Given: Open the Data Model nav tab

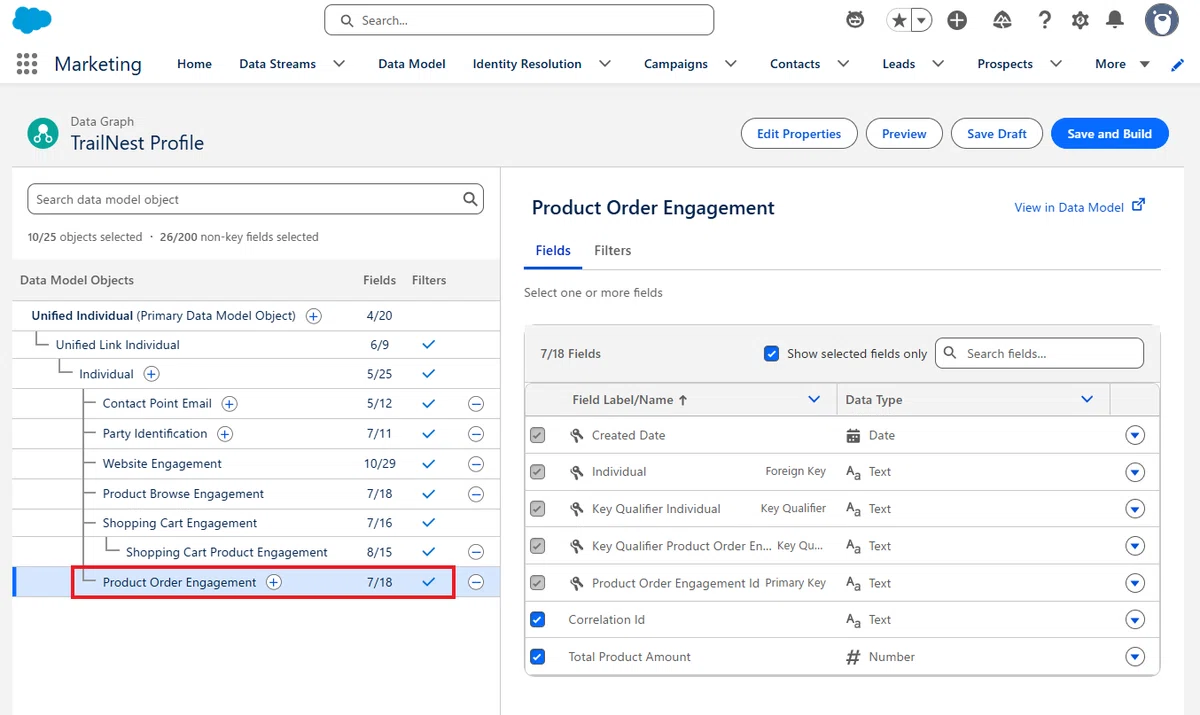Looking at the screenshot, I should [x=412, y=64].
